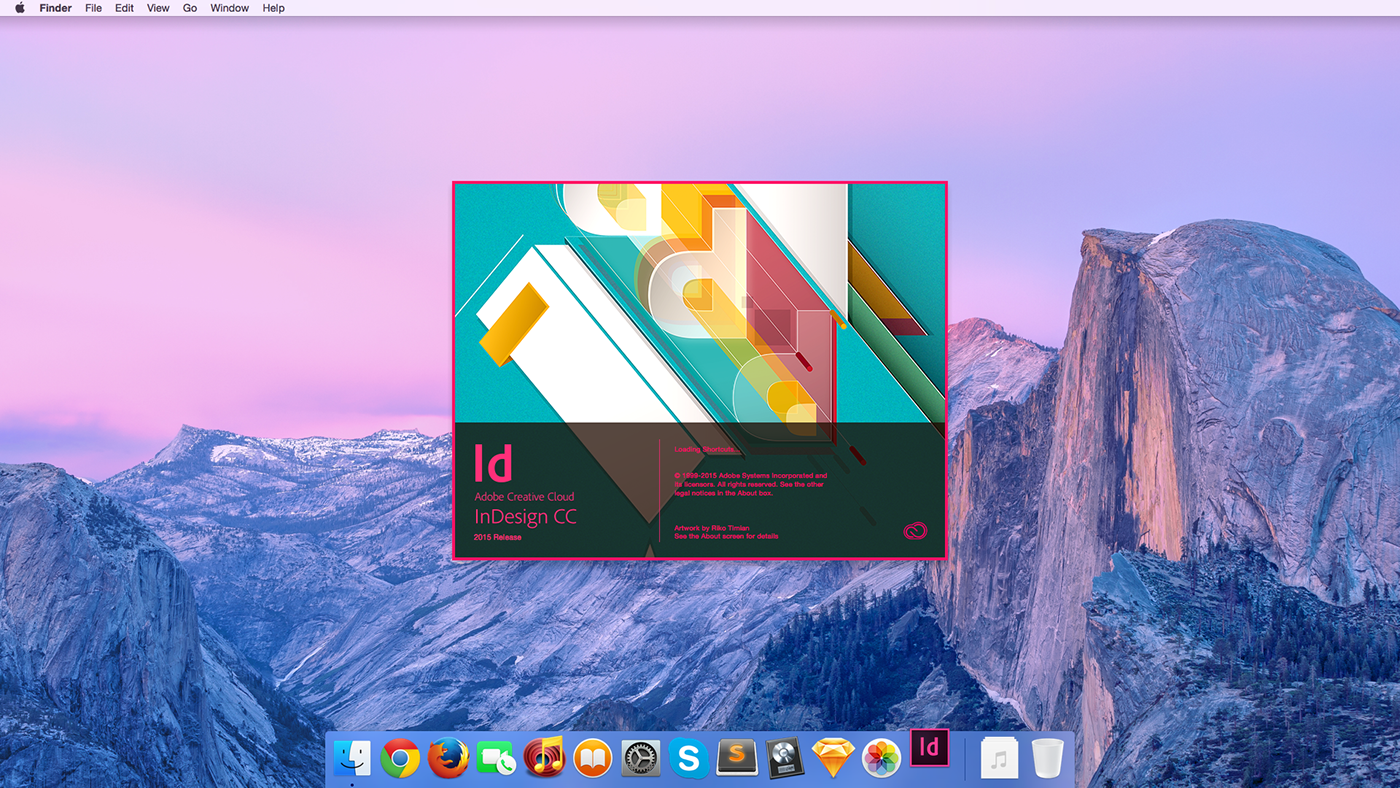1400x788 pixels.
Task: Open the Apple menu
Action: coord(20,8)
